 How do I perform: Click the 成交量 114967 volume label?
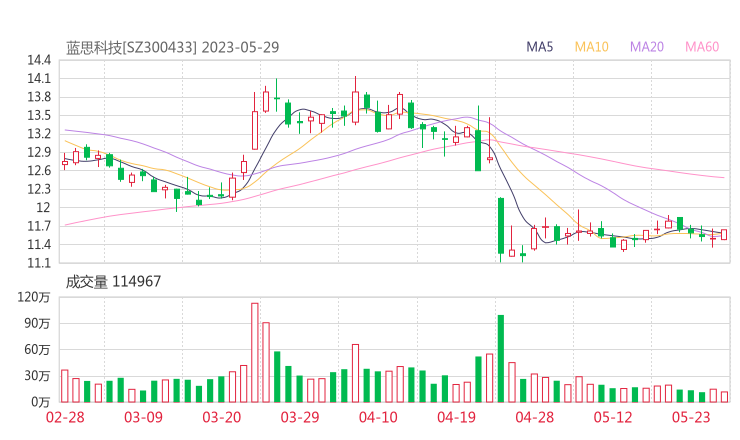[113, 282]
